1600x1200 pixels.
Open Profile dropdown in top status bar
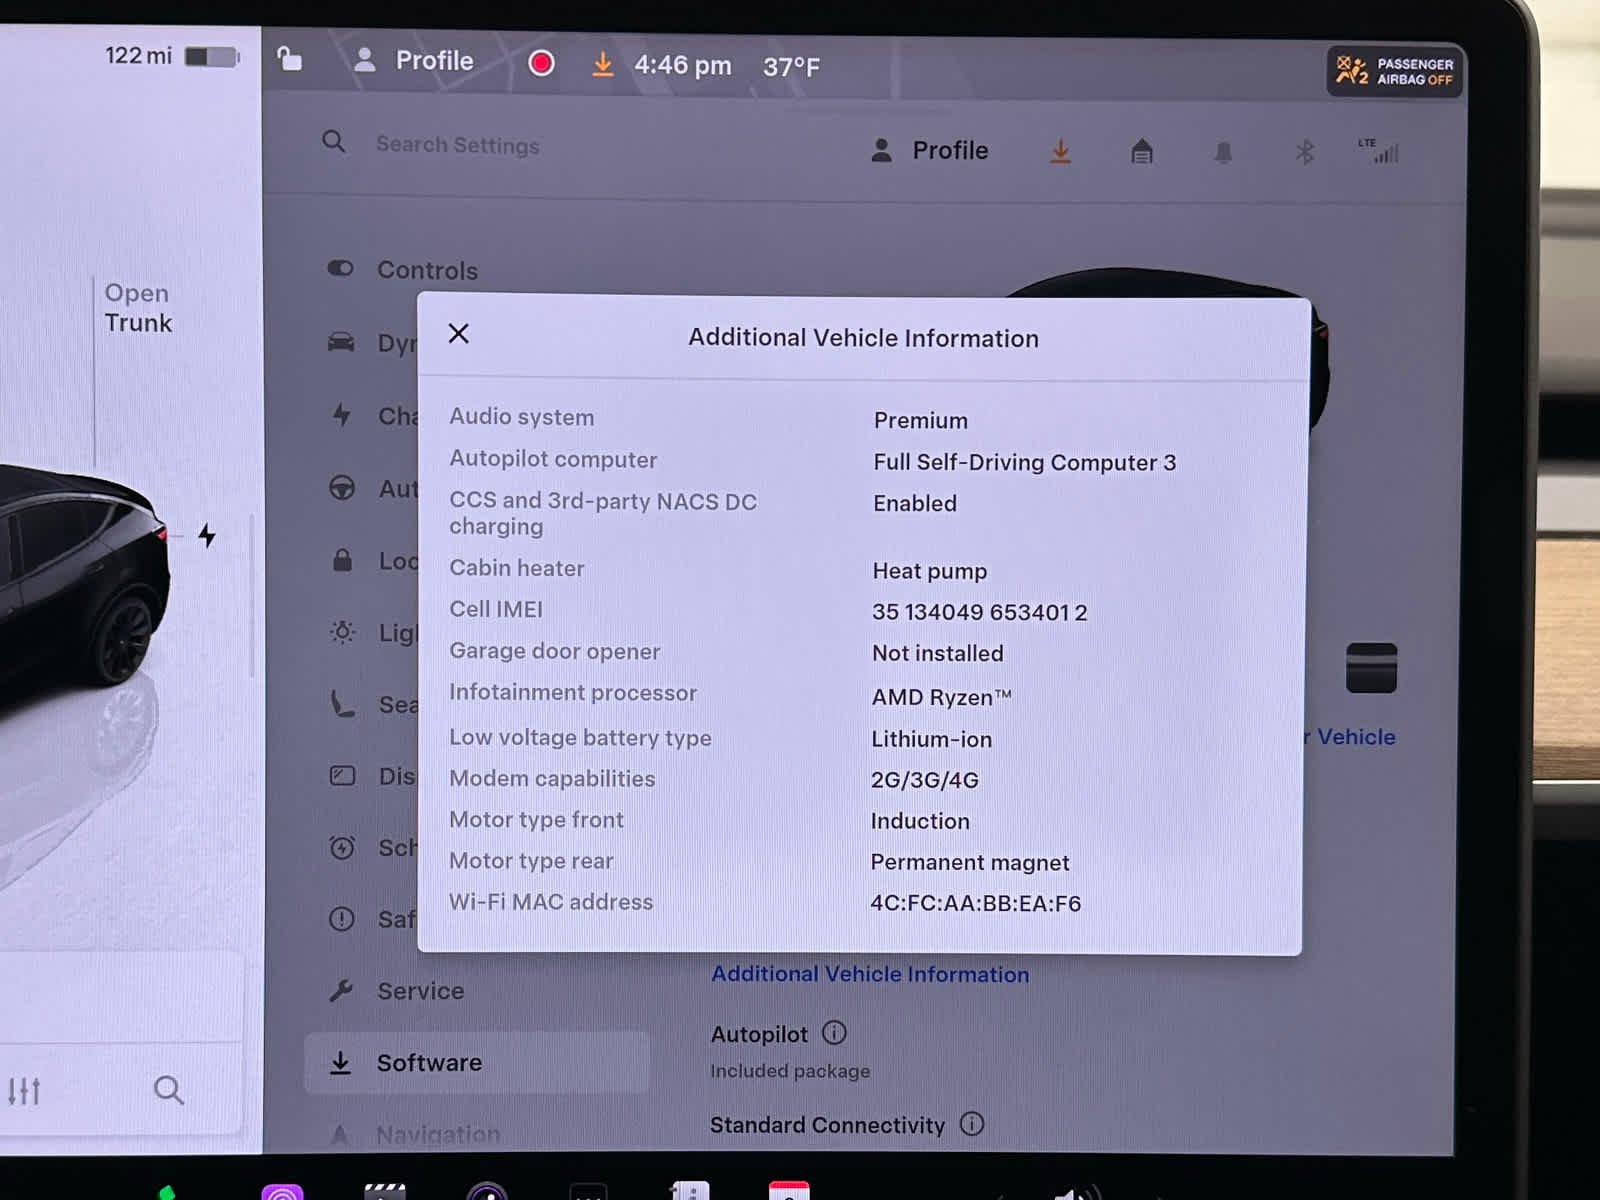pyautogui.click(x=415, y=61)
